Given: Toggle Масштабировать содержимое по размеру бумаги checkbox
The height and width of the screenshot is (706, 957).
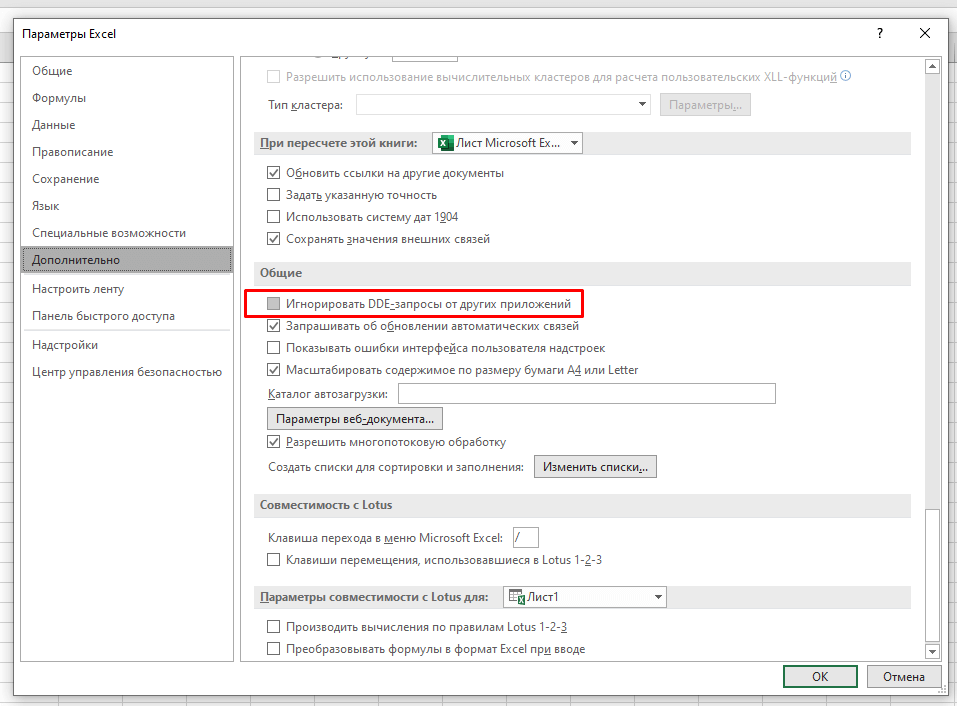Looking at the screenshot, I should 273,370.
